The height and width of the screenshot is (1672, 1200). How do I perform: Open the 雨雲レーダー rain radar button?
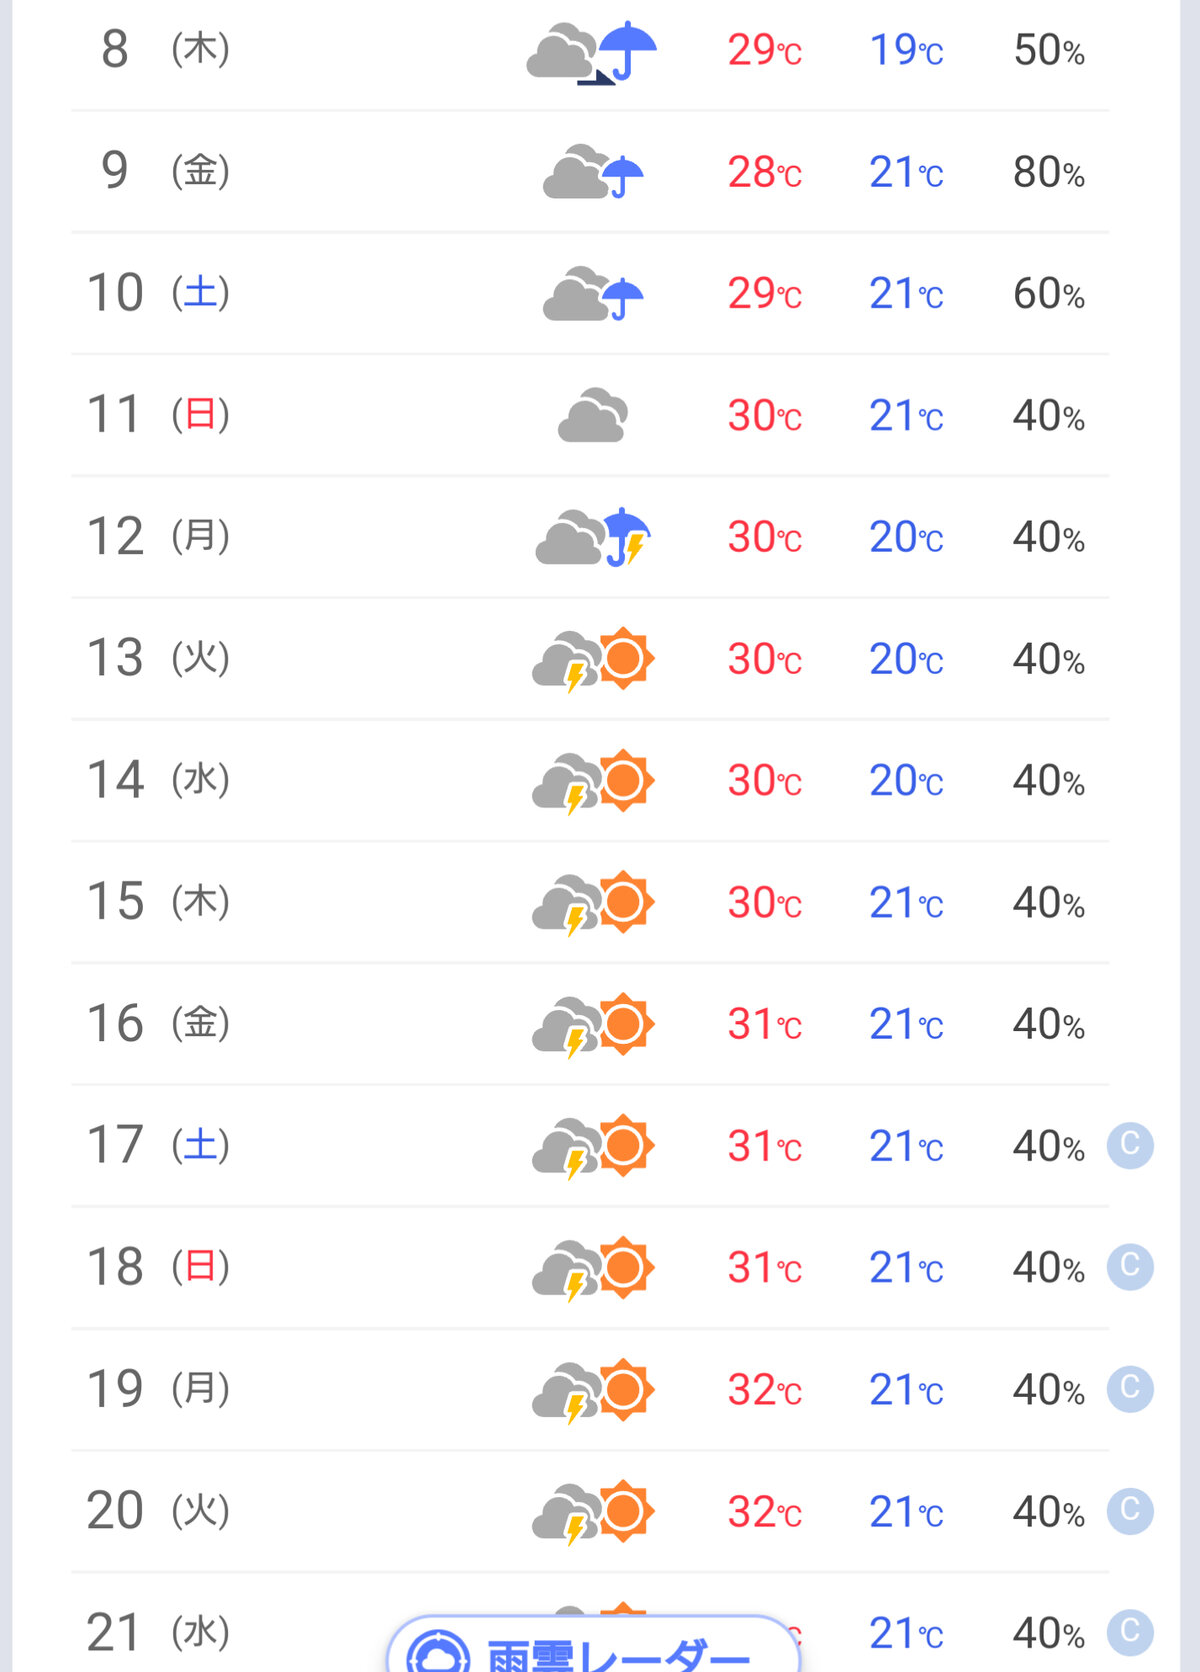point(593,1644)
